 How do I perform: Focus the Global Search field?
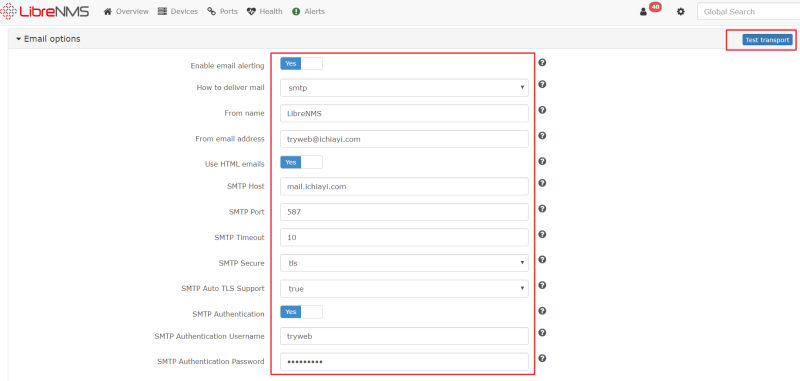tap(748, 11)
